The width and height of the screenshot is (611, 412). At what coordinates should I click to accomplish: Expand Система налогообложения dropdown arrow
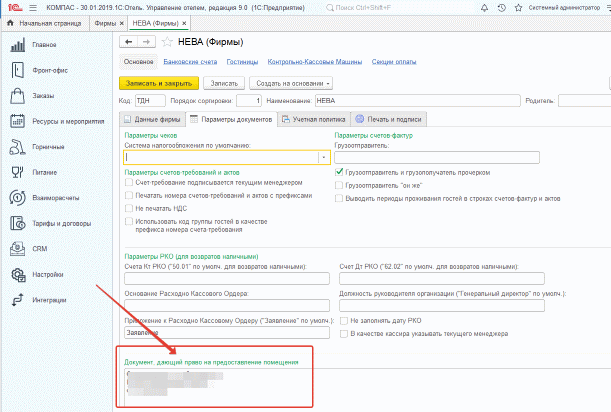pos(324,157)
